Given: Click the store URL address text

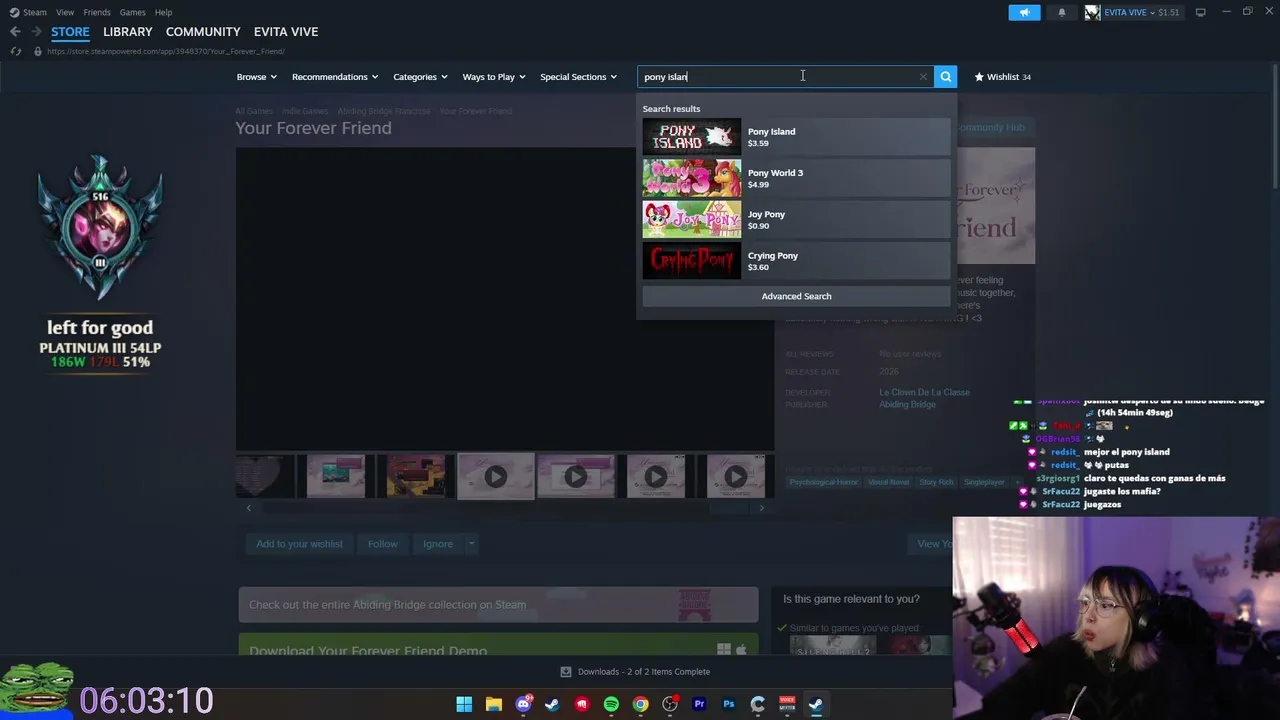Looking at the screenshot, I should [166, 51].
